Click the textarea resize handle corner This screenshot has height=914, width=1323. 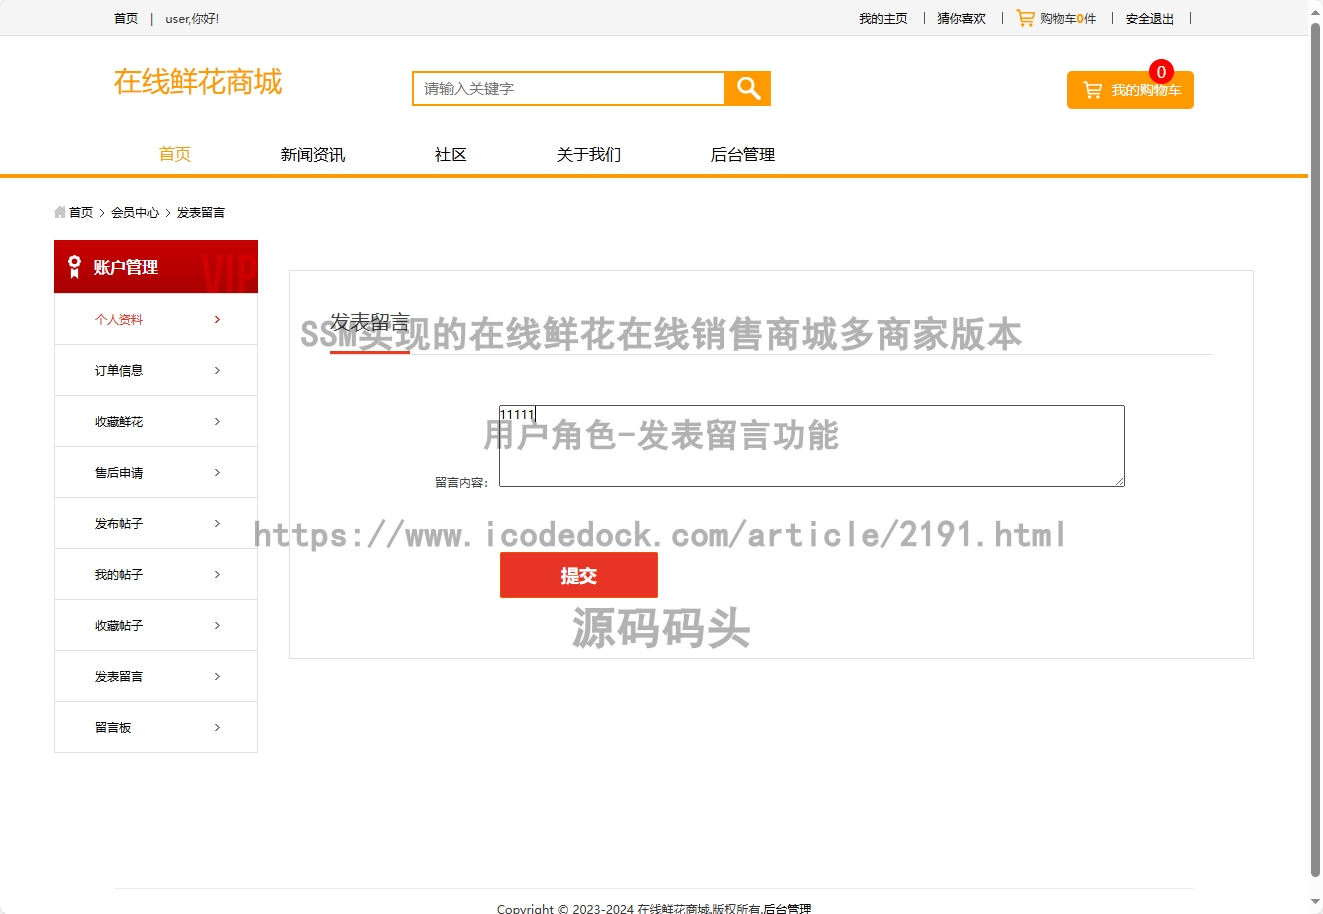click(x=1119, y=481)
